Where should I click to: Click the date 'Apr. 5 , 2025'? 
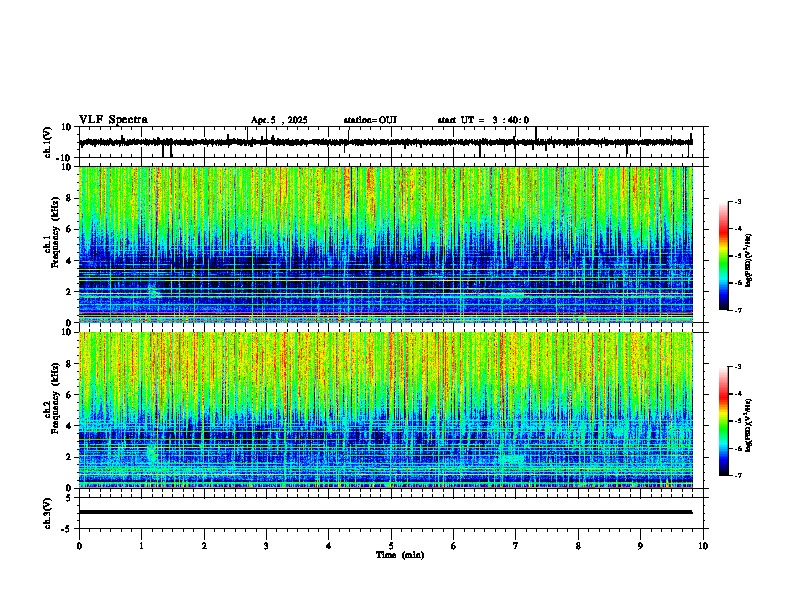279,120
